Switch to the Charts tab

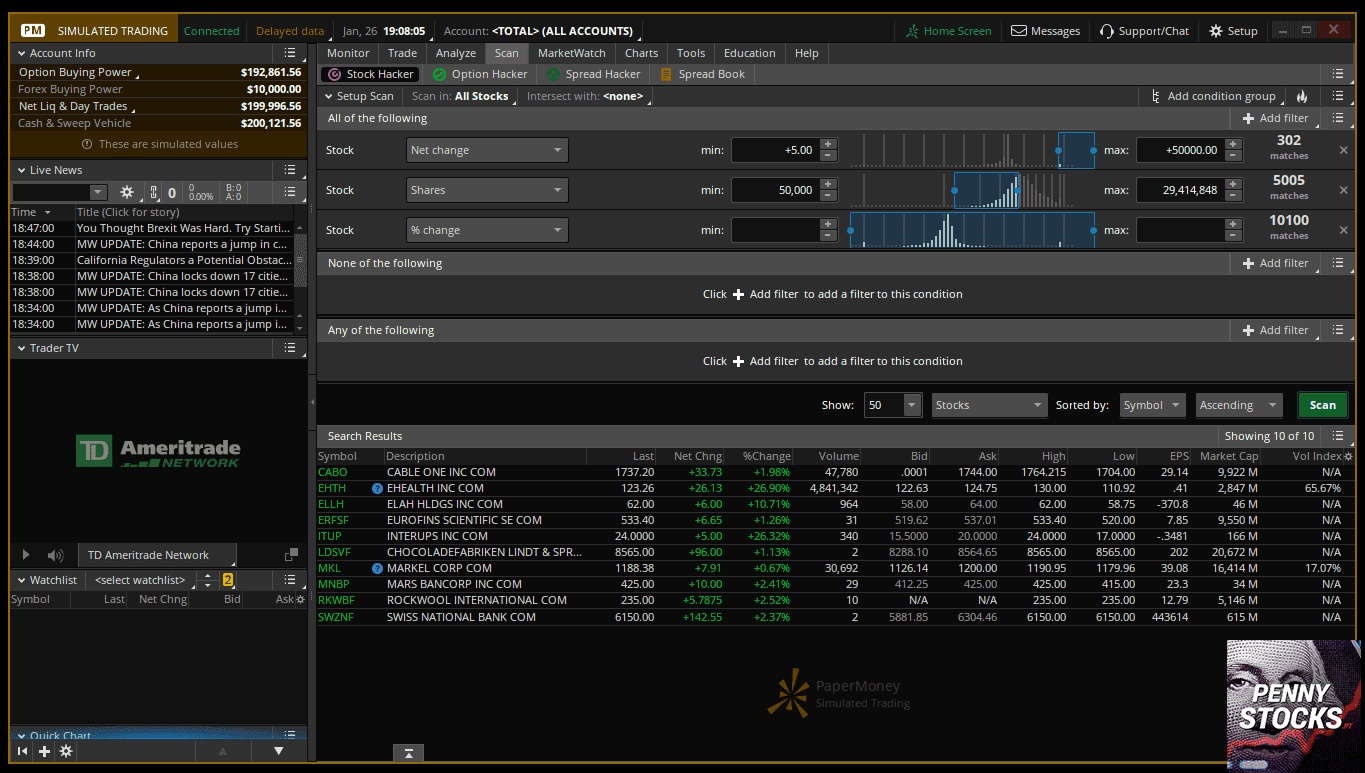point(642,53)
